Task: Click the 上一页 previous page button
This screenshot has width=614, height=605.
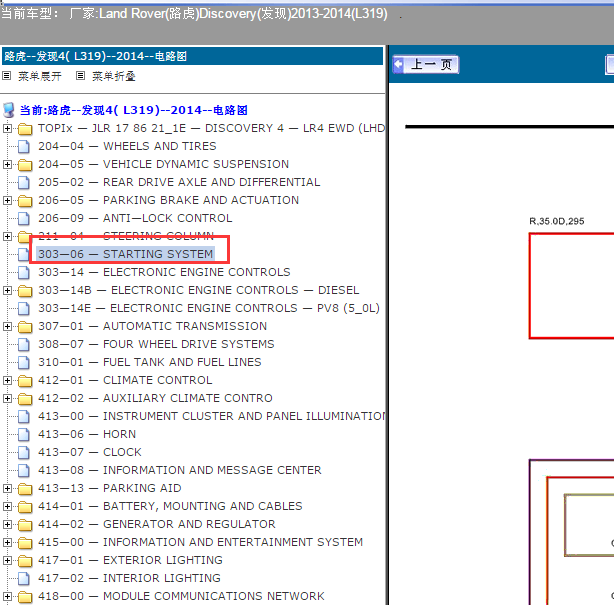Action: (x=426, y=65)
